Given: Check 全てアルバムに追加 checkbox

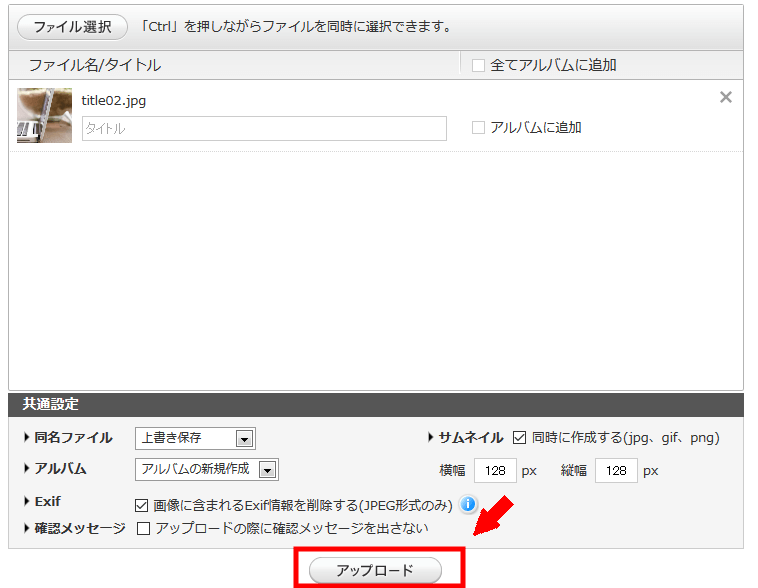Looking at the screenshot, I should click(478, 65).
